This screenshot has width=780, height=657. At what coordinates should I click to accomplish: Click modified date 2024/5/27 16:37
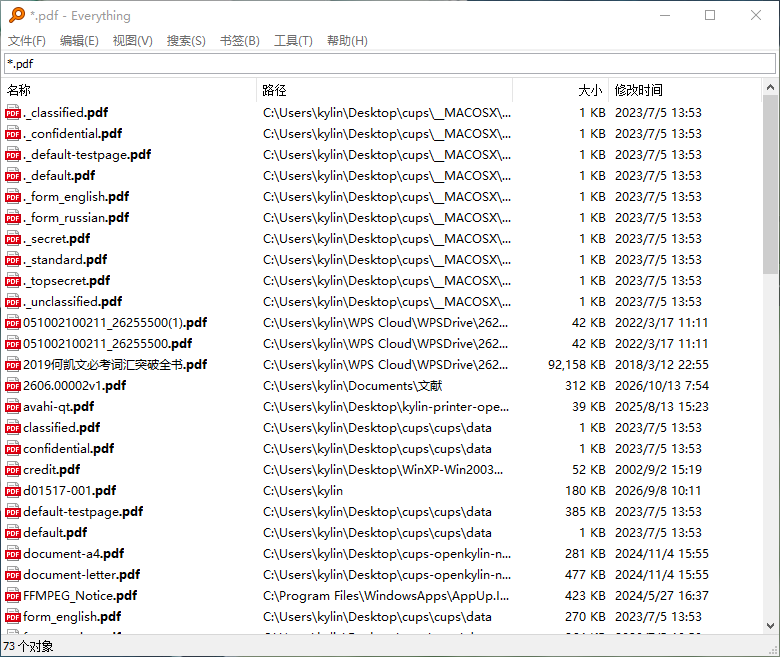click(662, 596)
